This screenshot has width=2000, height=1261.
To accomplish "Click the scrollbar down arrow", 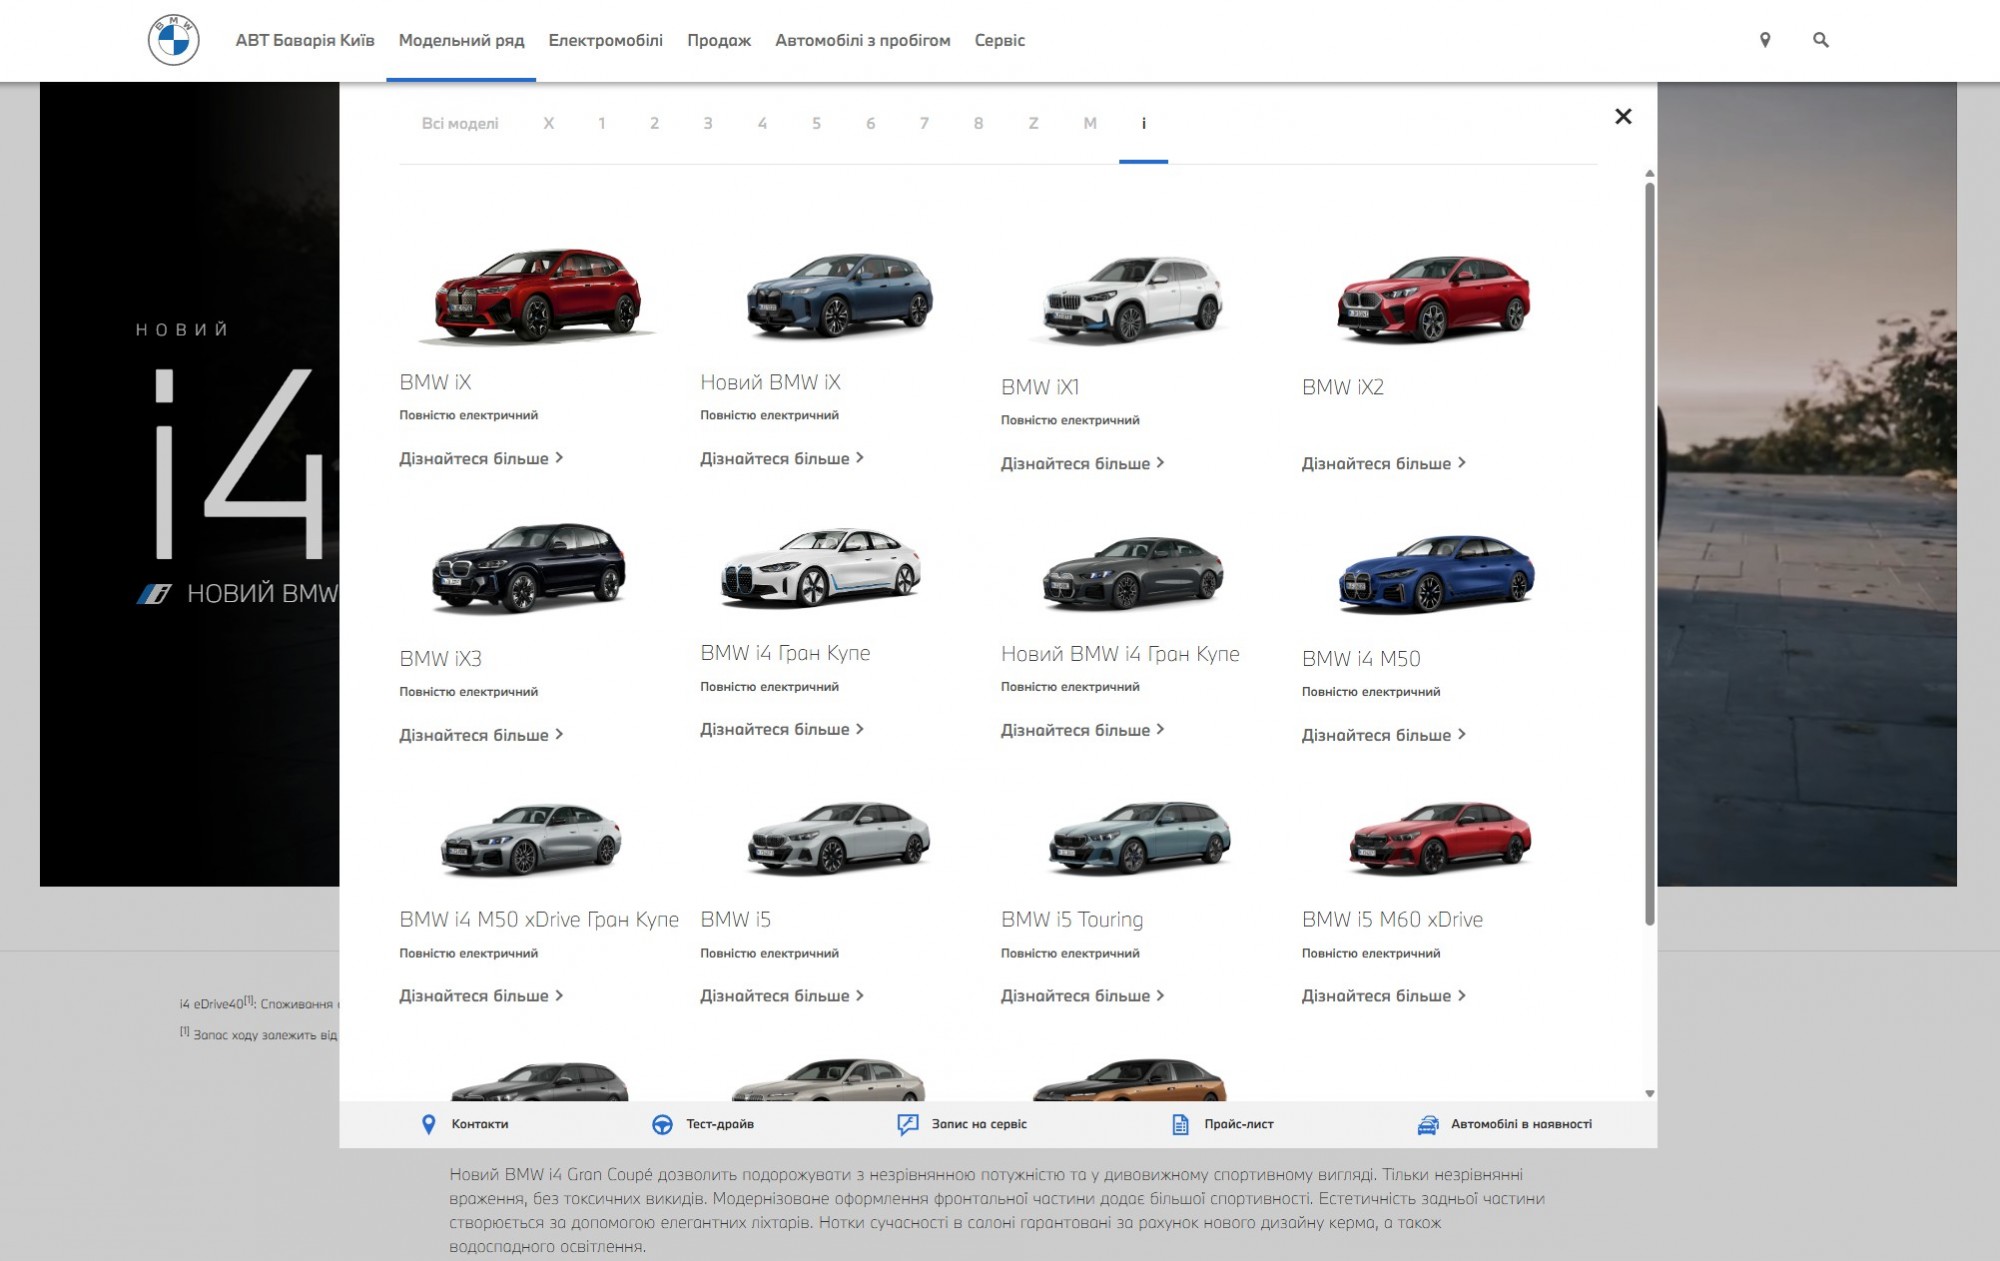I will 1649,1093.
